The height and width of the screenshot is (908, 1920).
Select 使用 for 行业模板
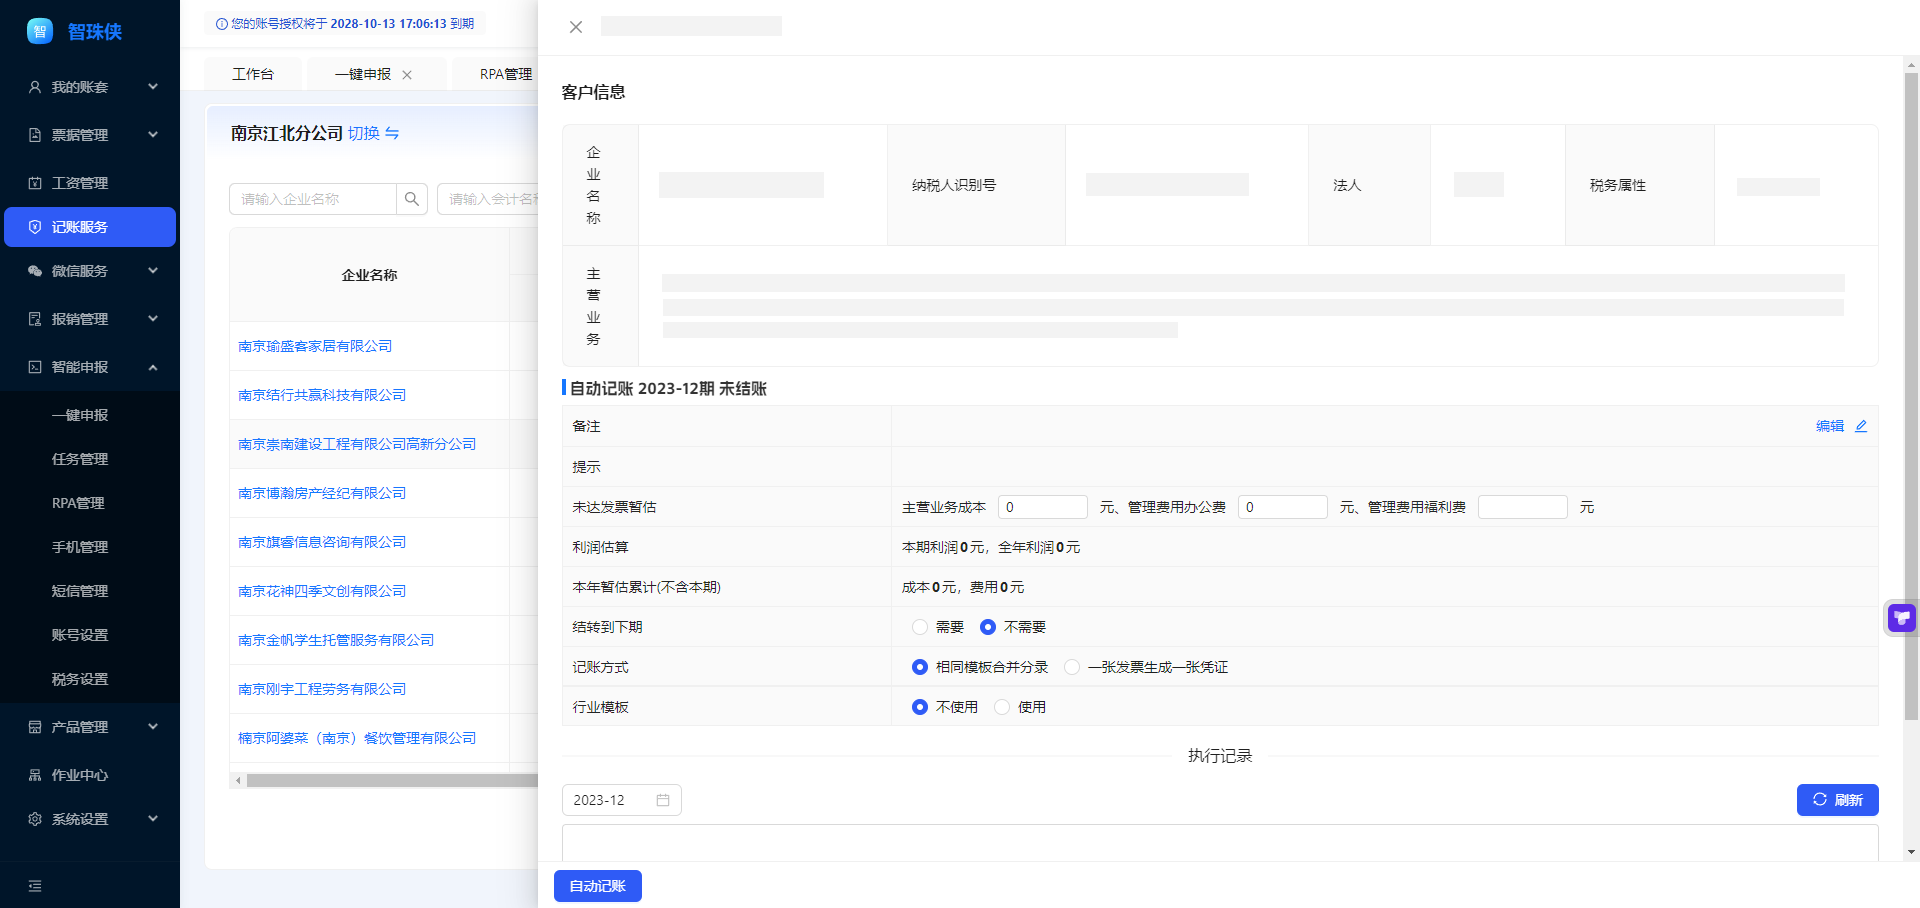tap(1002, 707)
